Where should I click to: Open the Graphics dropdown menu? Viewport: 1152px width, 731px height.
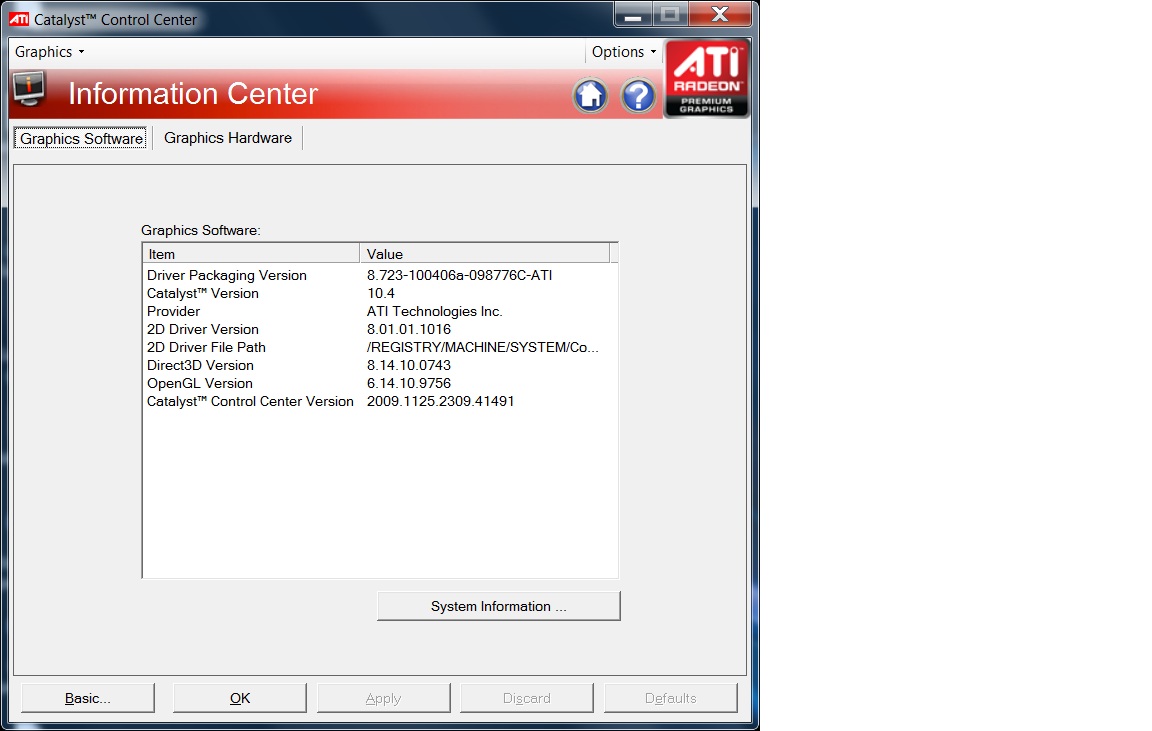point(49,52)
